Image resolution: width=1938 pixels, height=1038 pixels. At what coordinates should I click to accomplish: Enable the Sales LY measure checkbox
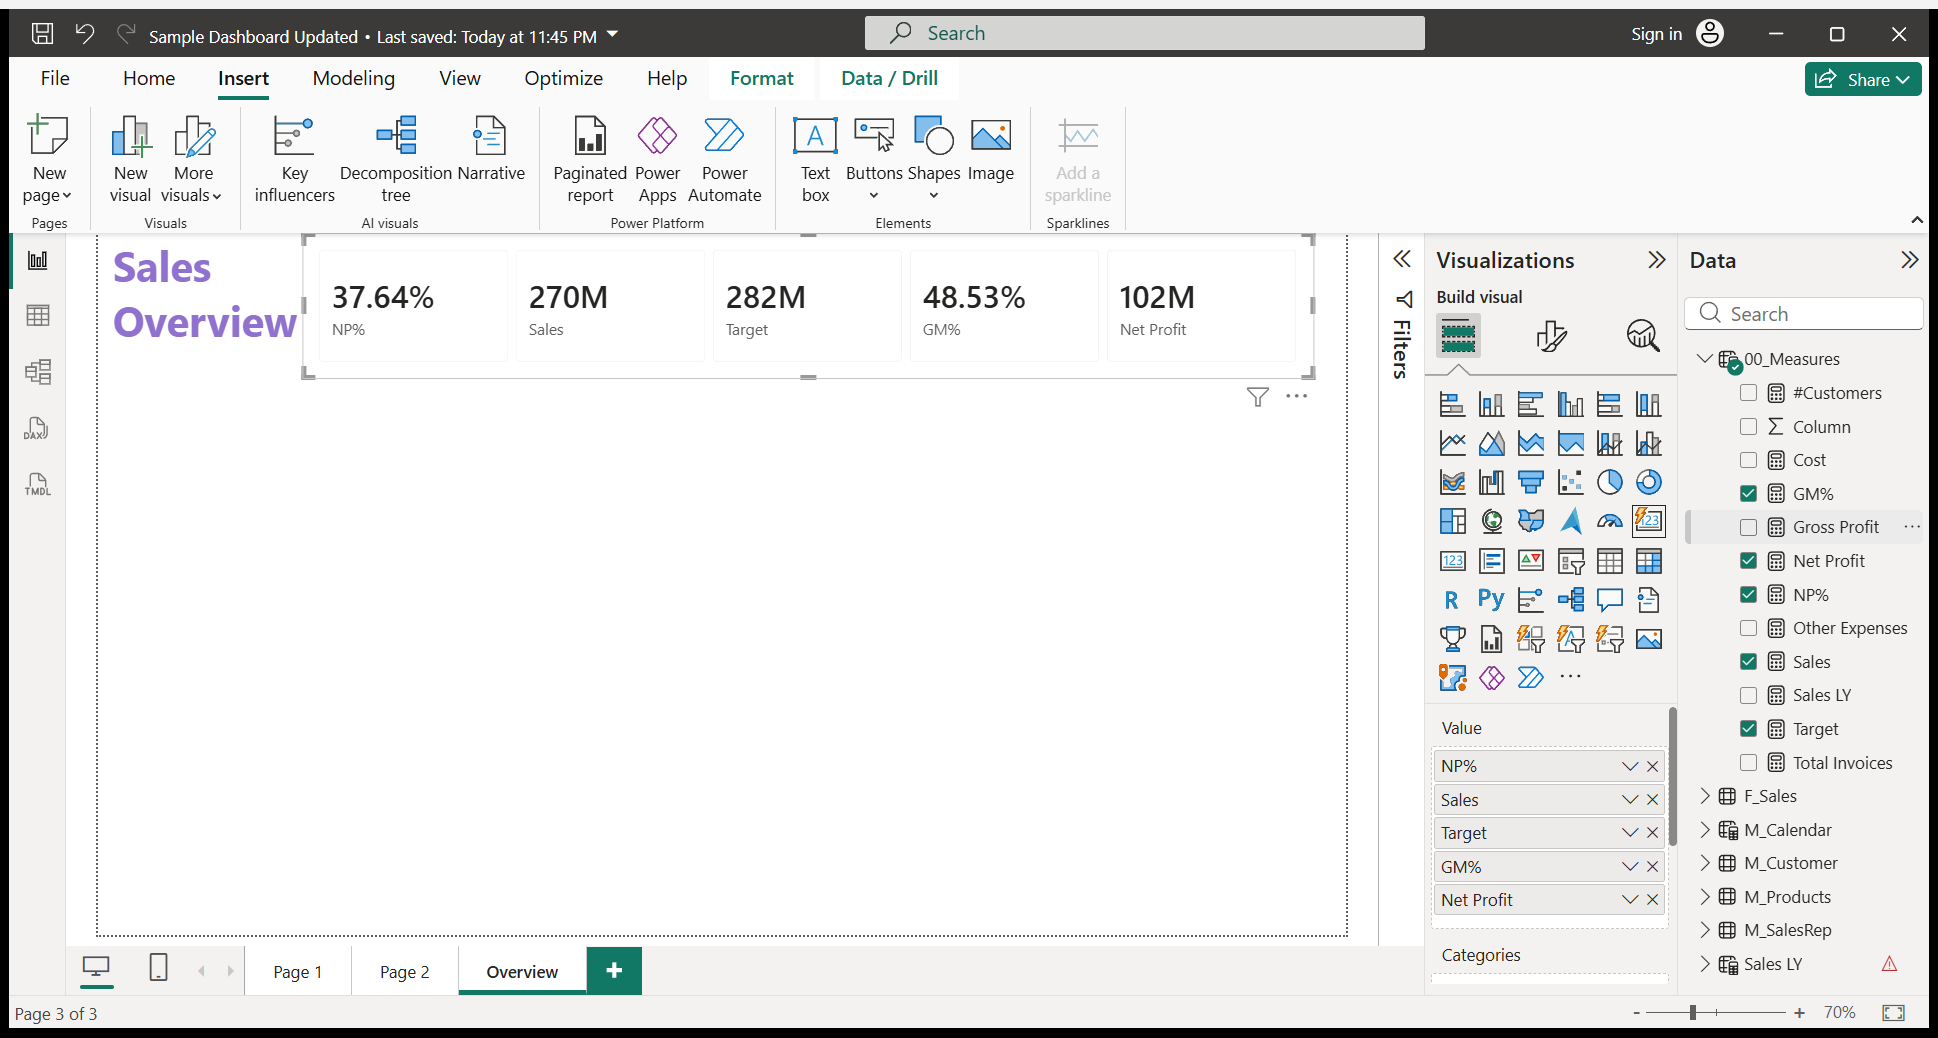[x=1748, y=695]
